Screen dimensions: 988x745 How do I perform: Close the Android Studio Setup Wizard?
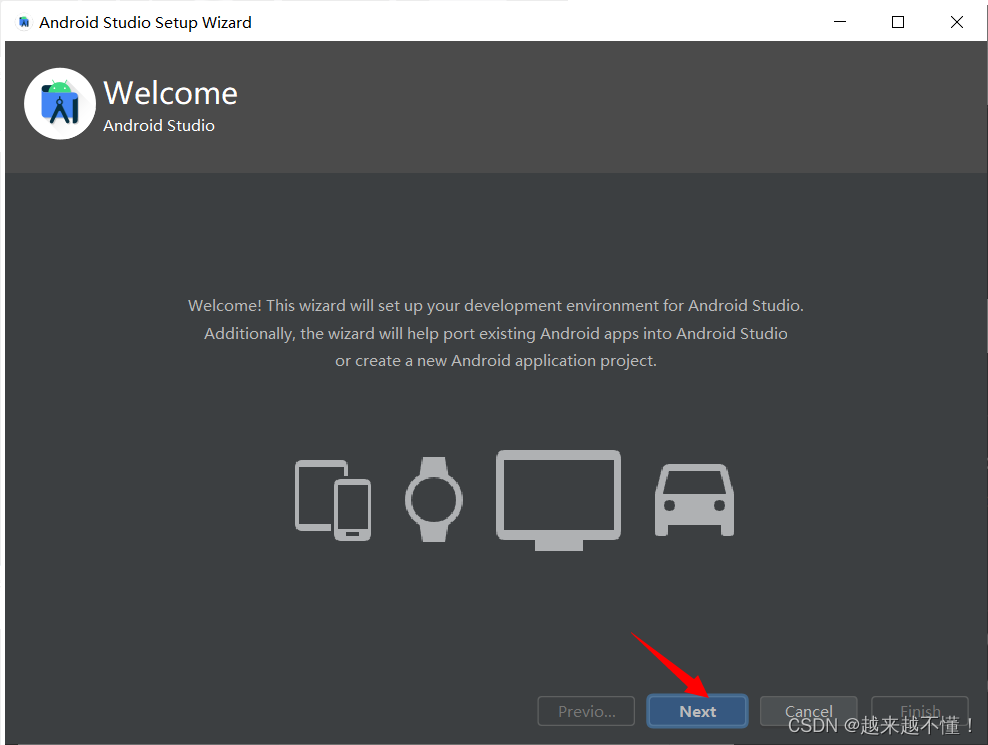(956, 21)
